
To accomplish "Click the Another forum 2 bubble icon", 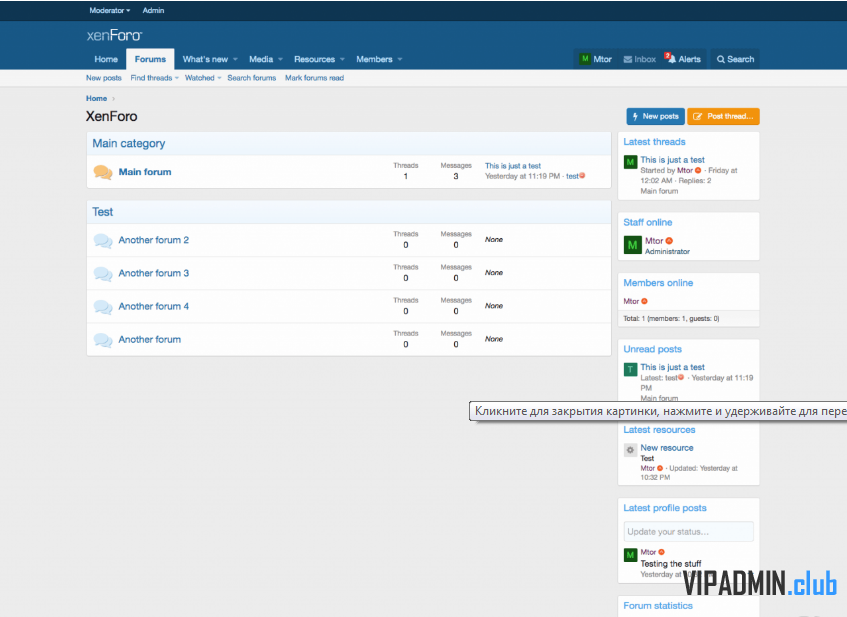I will point(103,240).
